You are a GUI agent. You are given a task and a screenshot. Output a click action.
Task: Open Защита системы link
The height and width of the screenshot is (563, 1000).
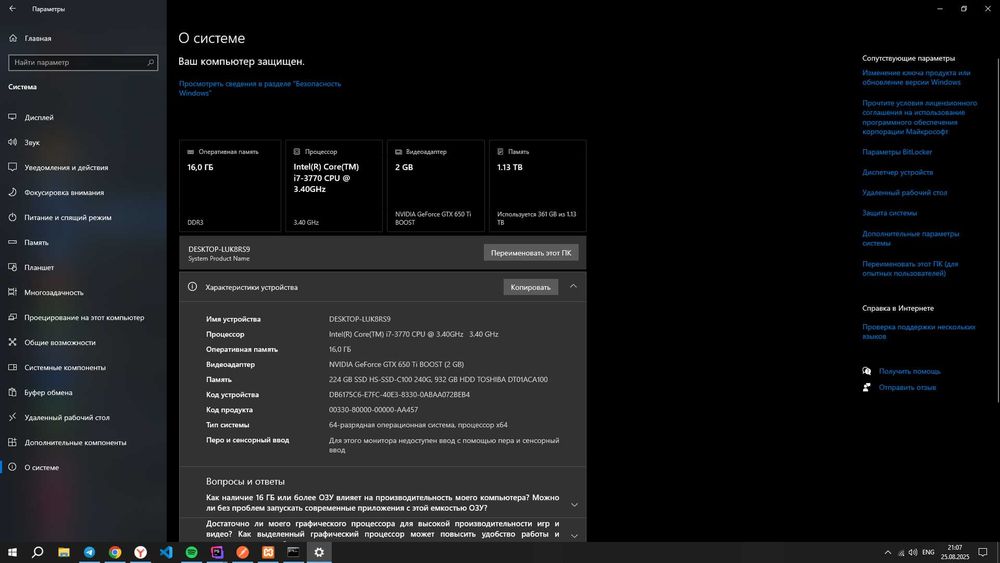pyautogui.click(x=890, y=213)
